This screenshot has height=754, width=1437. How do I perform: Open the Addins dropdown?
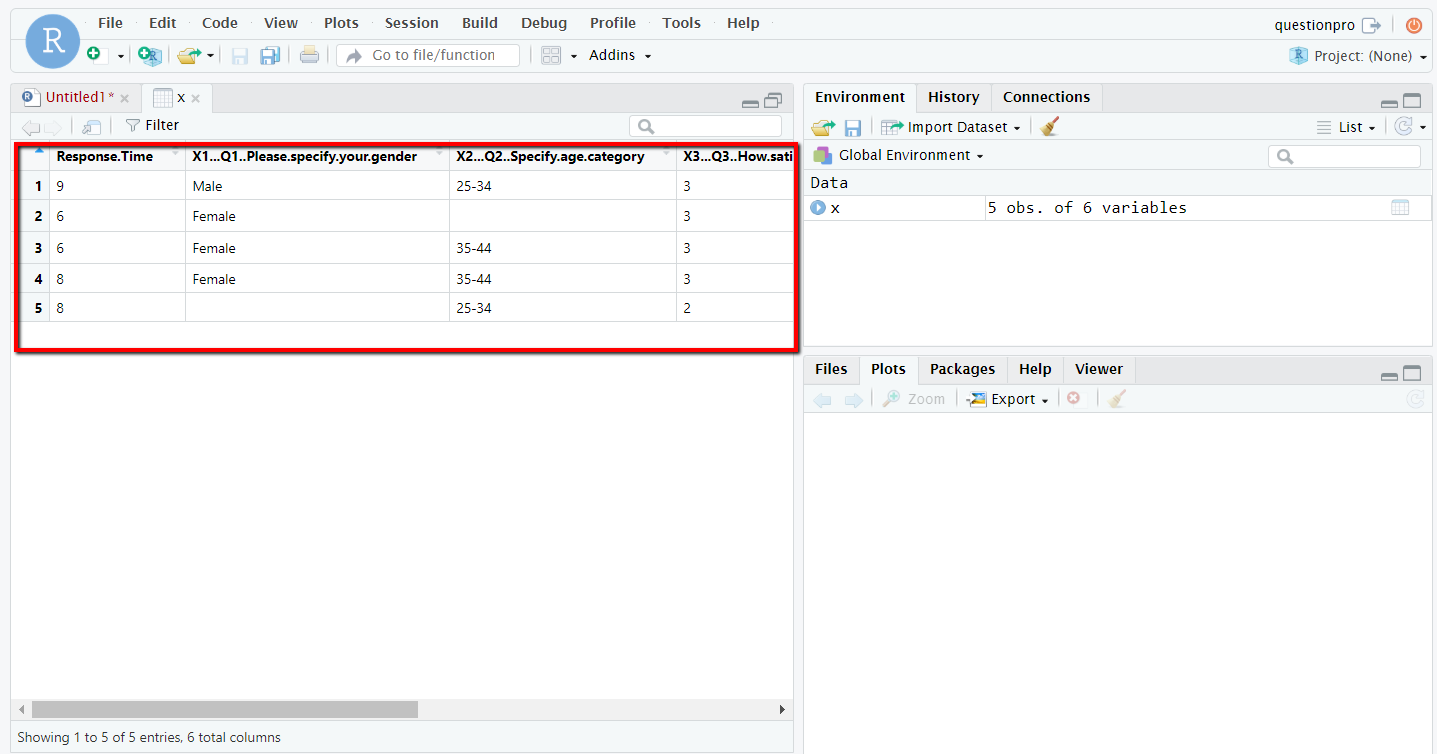pyautogui.click(x=620, y=55)
